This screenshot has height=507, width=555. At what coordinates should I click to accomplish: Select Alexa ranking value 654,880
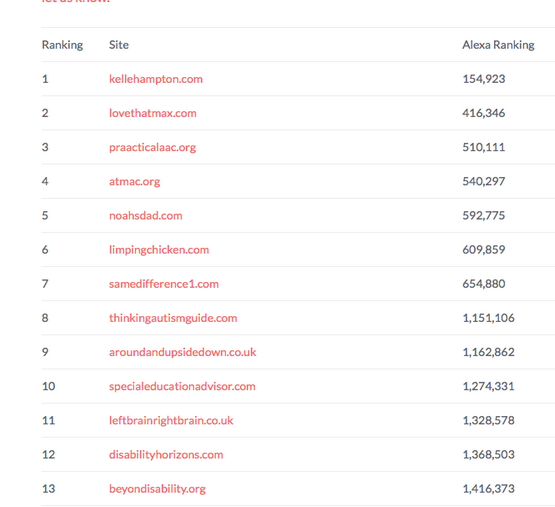(x=484, y=284)
